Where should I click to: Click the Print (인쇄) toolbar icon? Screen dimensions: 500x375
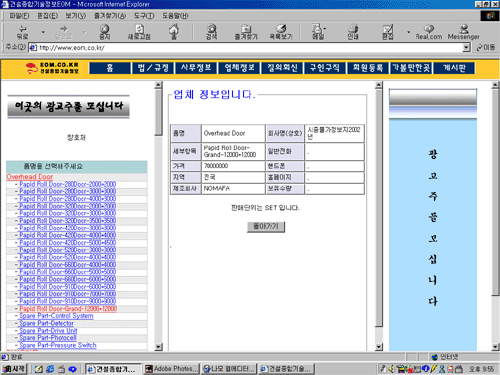(353, 32)
